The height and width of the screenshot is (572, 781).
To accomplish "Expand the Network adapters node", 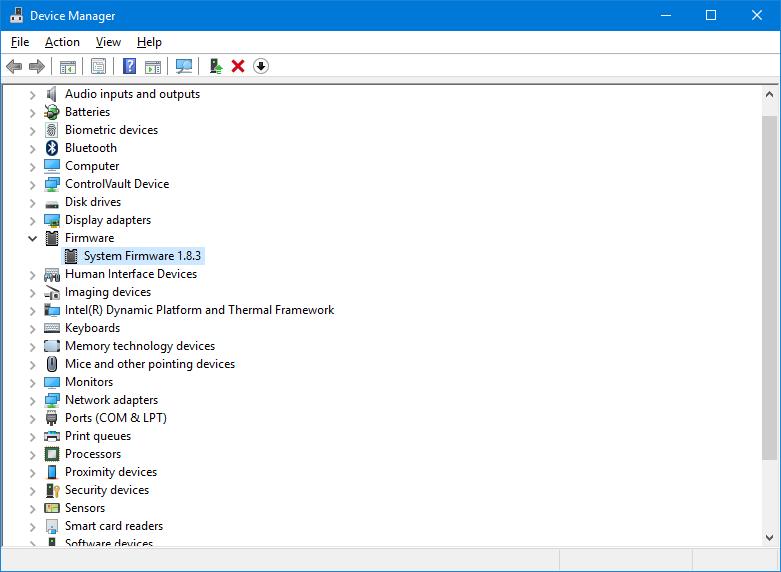I will click(x=32, y=401).
